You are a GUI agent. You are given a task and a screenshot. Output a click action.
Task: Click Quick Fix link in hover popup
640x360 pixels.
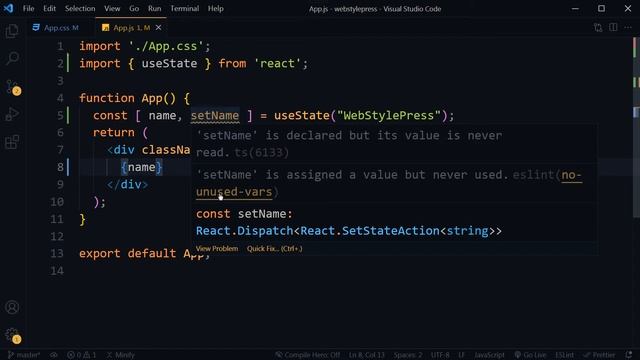[274, 249]
